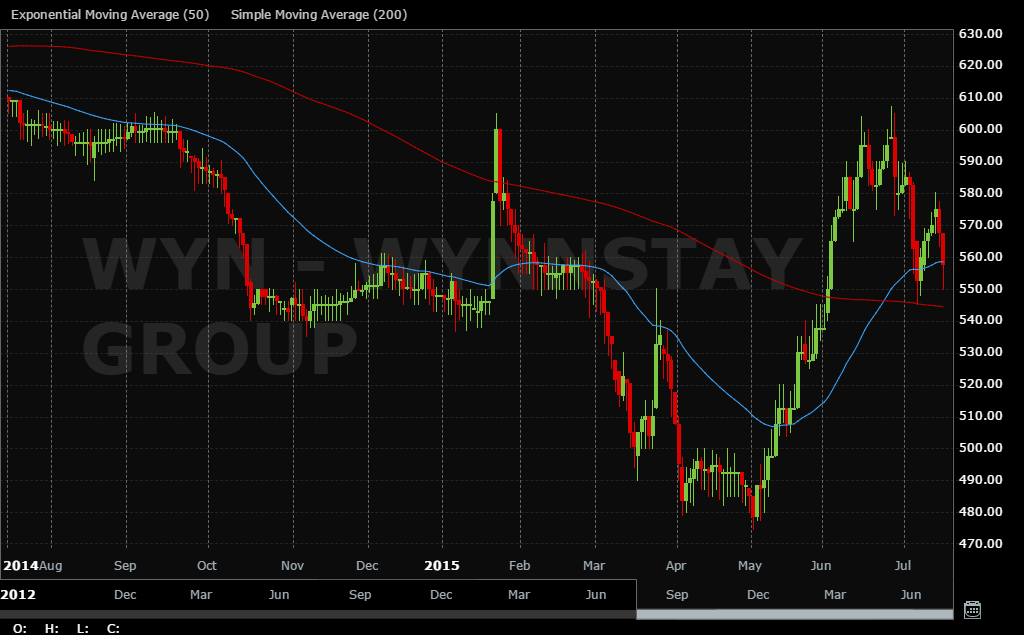Open the calendar date range icon
Viewport: 1024px width, 635px height.
[971, 609]
